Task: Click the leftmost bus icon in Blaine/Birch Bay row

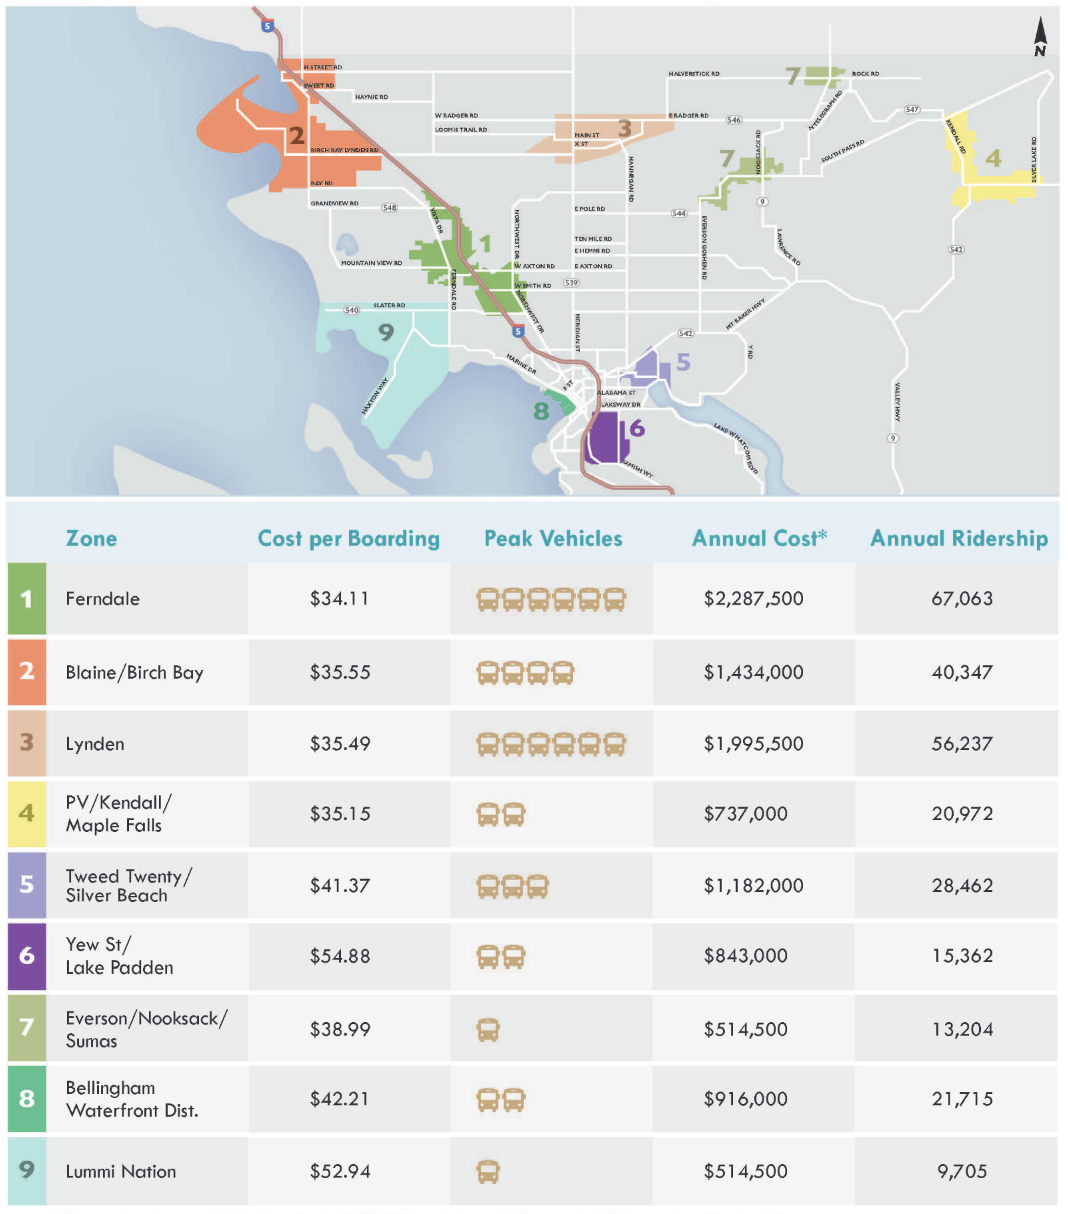Action: pyautogui.click(x=488, y=672)
